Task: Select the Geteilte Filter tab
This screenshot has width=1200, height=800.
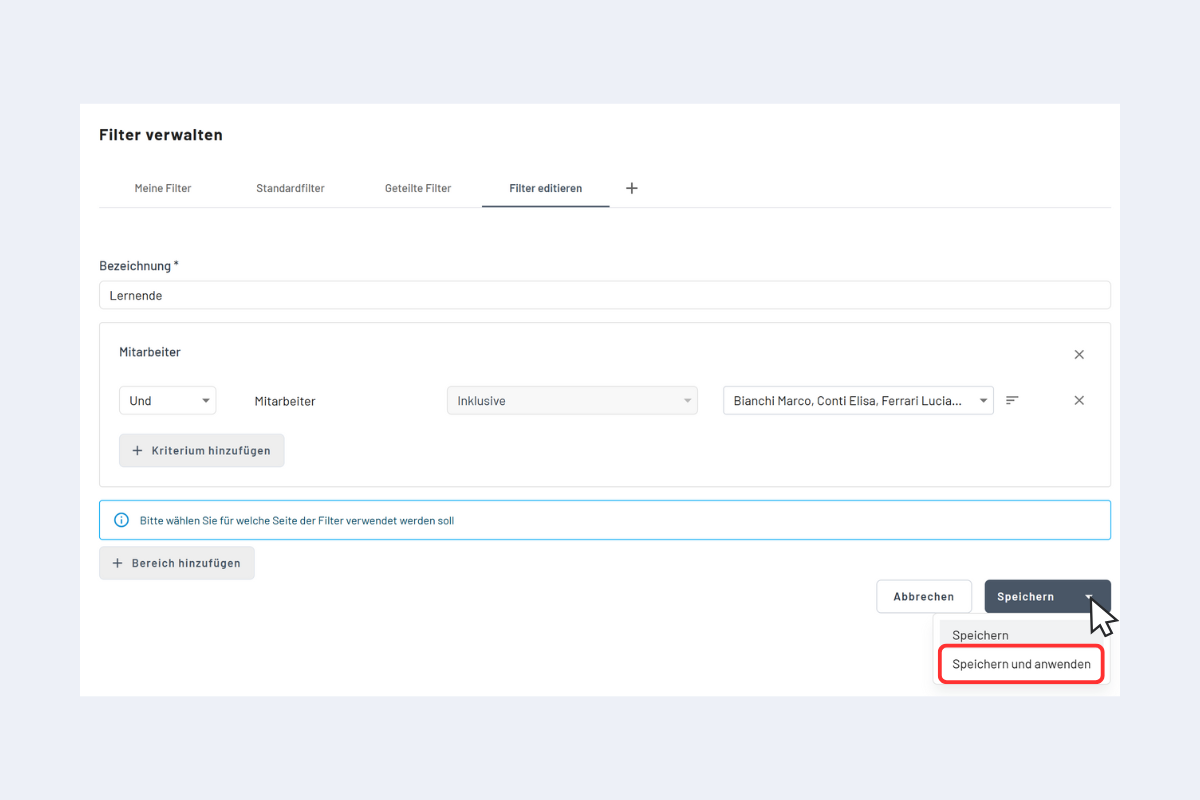Action: click(x=417, y=187)
